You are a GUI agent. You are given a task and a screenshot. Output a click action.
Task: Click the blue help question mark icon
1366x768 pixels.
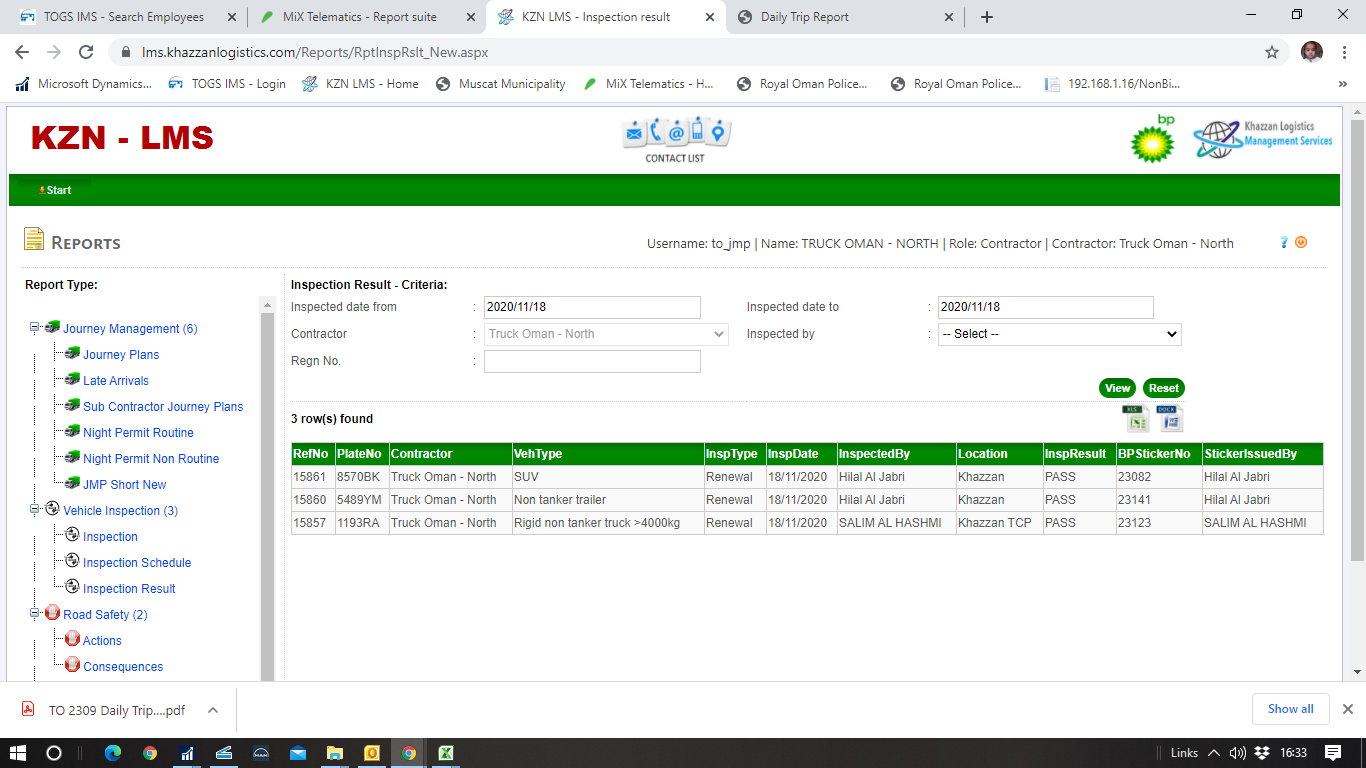(1284, 242)
